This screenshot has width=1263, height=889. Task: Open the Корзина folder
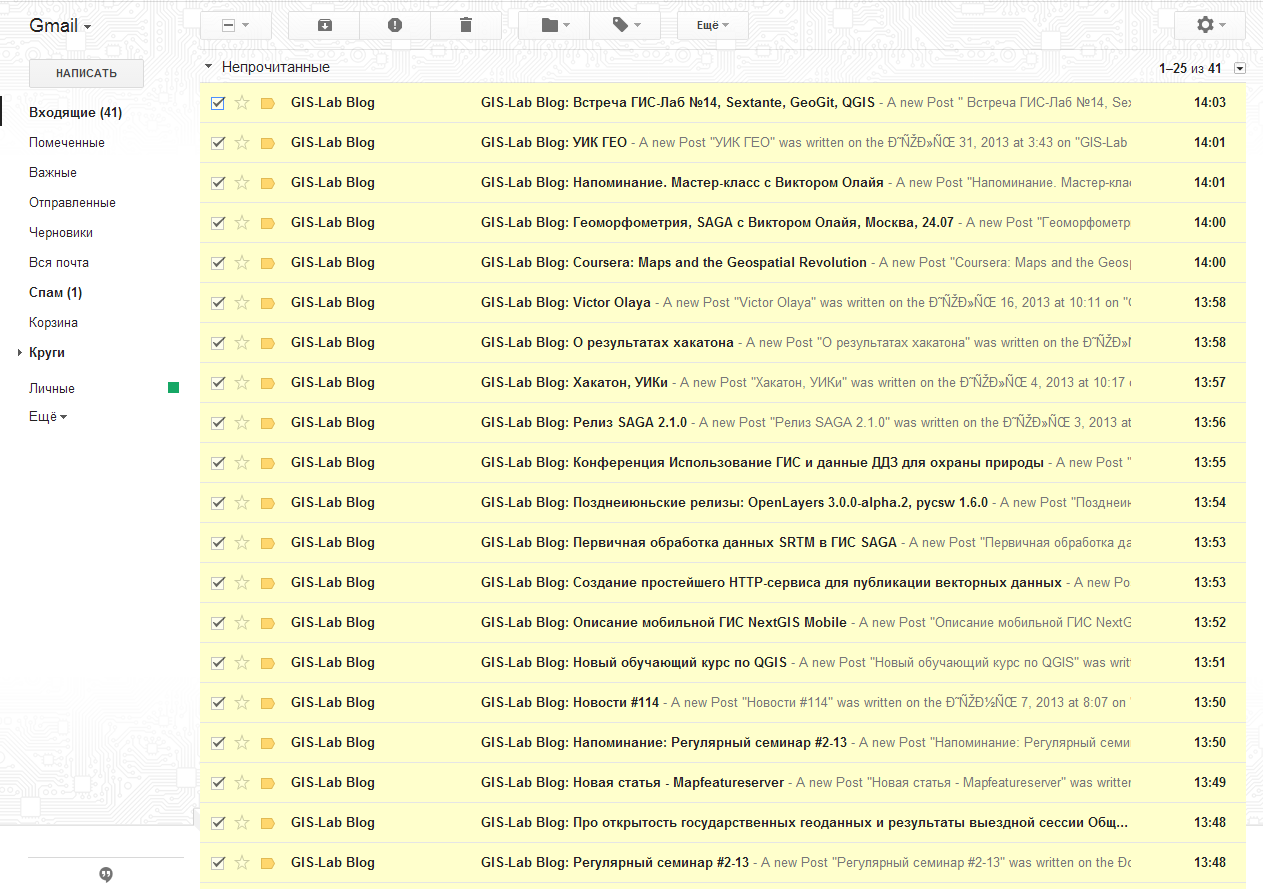tap(53, 323)
